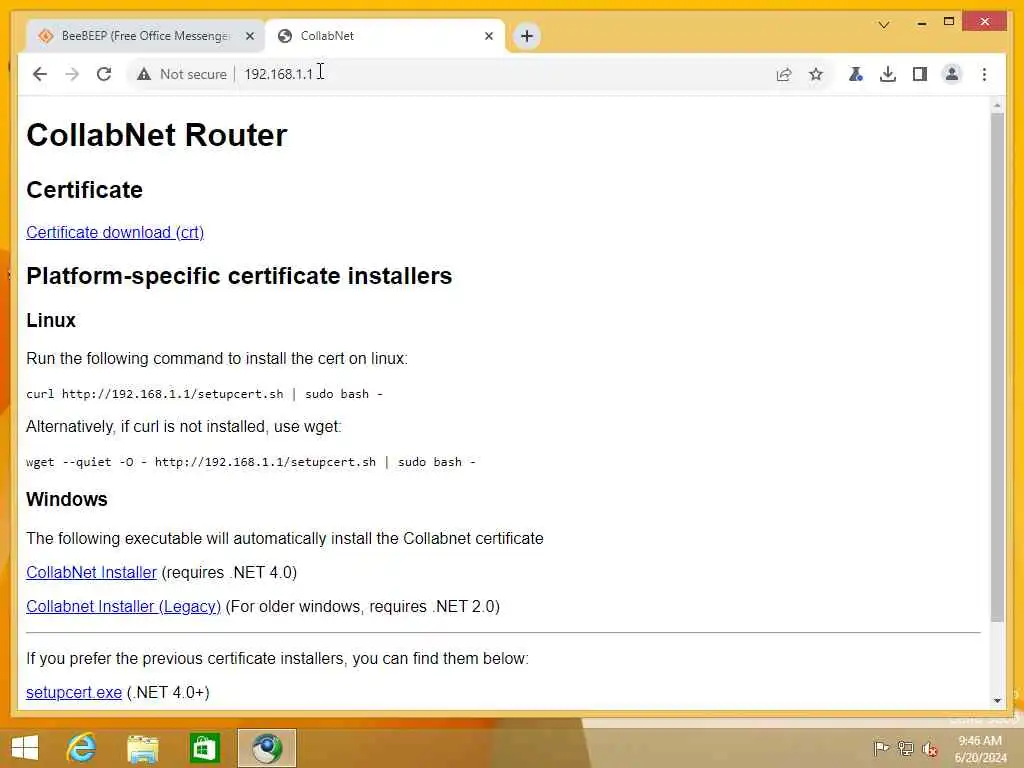1024x768 pixels.
Task: Click the muted volume tray icon
Action: point(930,748)
